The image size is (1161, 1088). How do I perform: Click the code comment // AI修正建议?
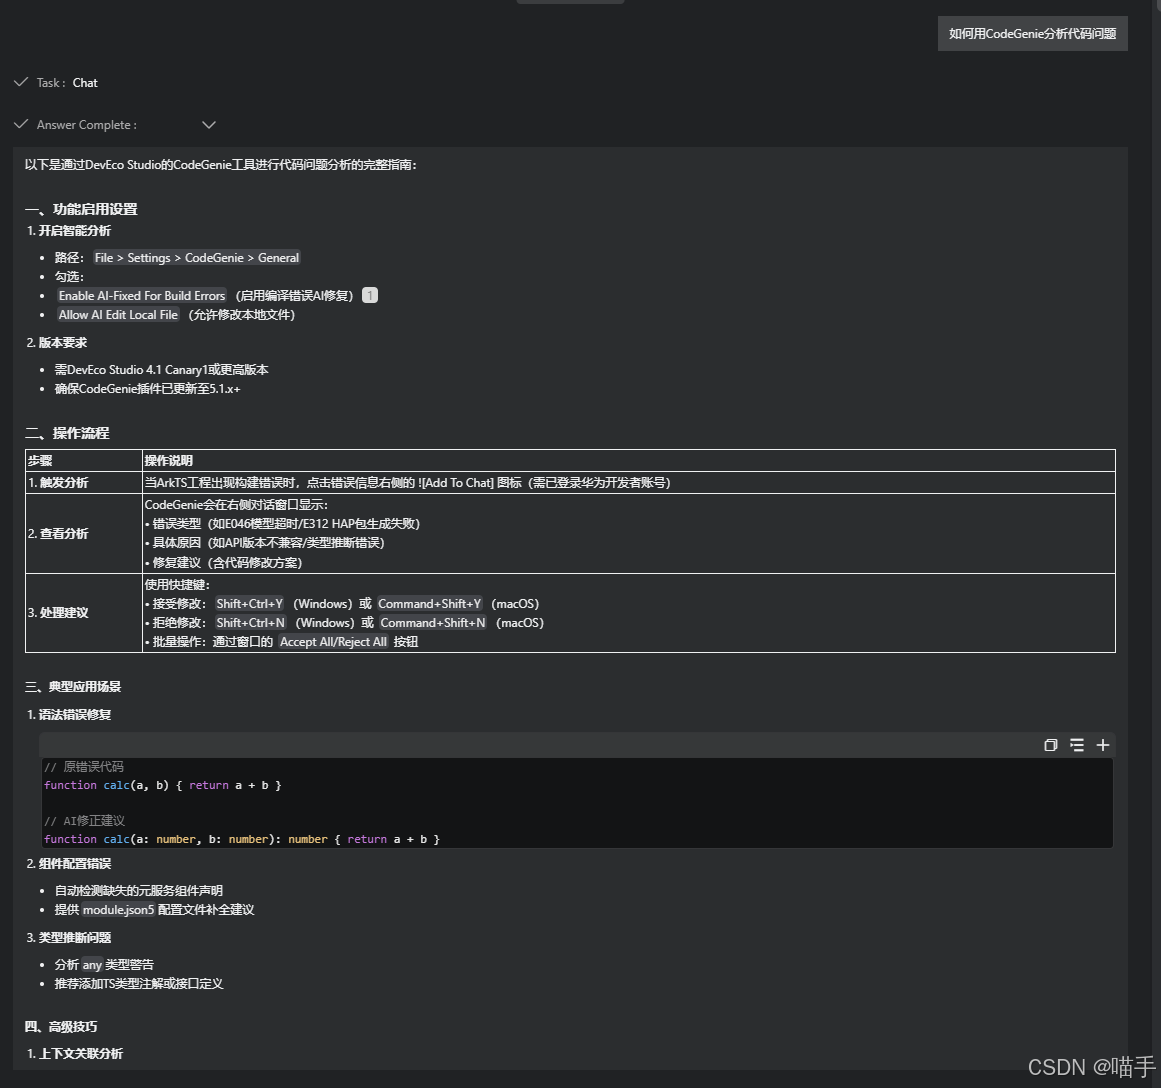84,821
